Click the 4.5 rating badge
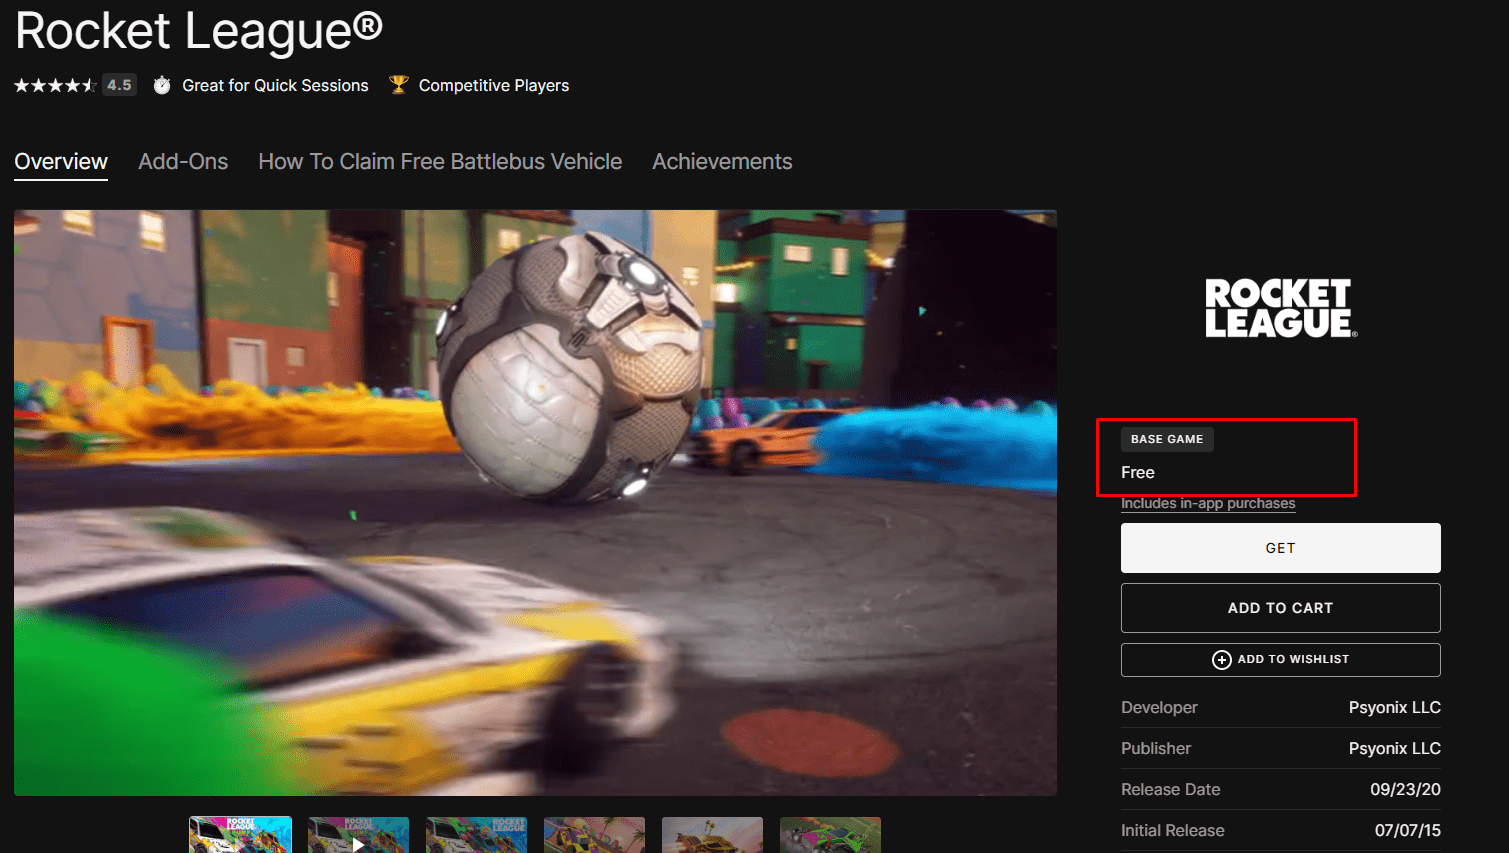This screenshot has width=1509, height=853. [119, 85]
